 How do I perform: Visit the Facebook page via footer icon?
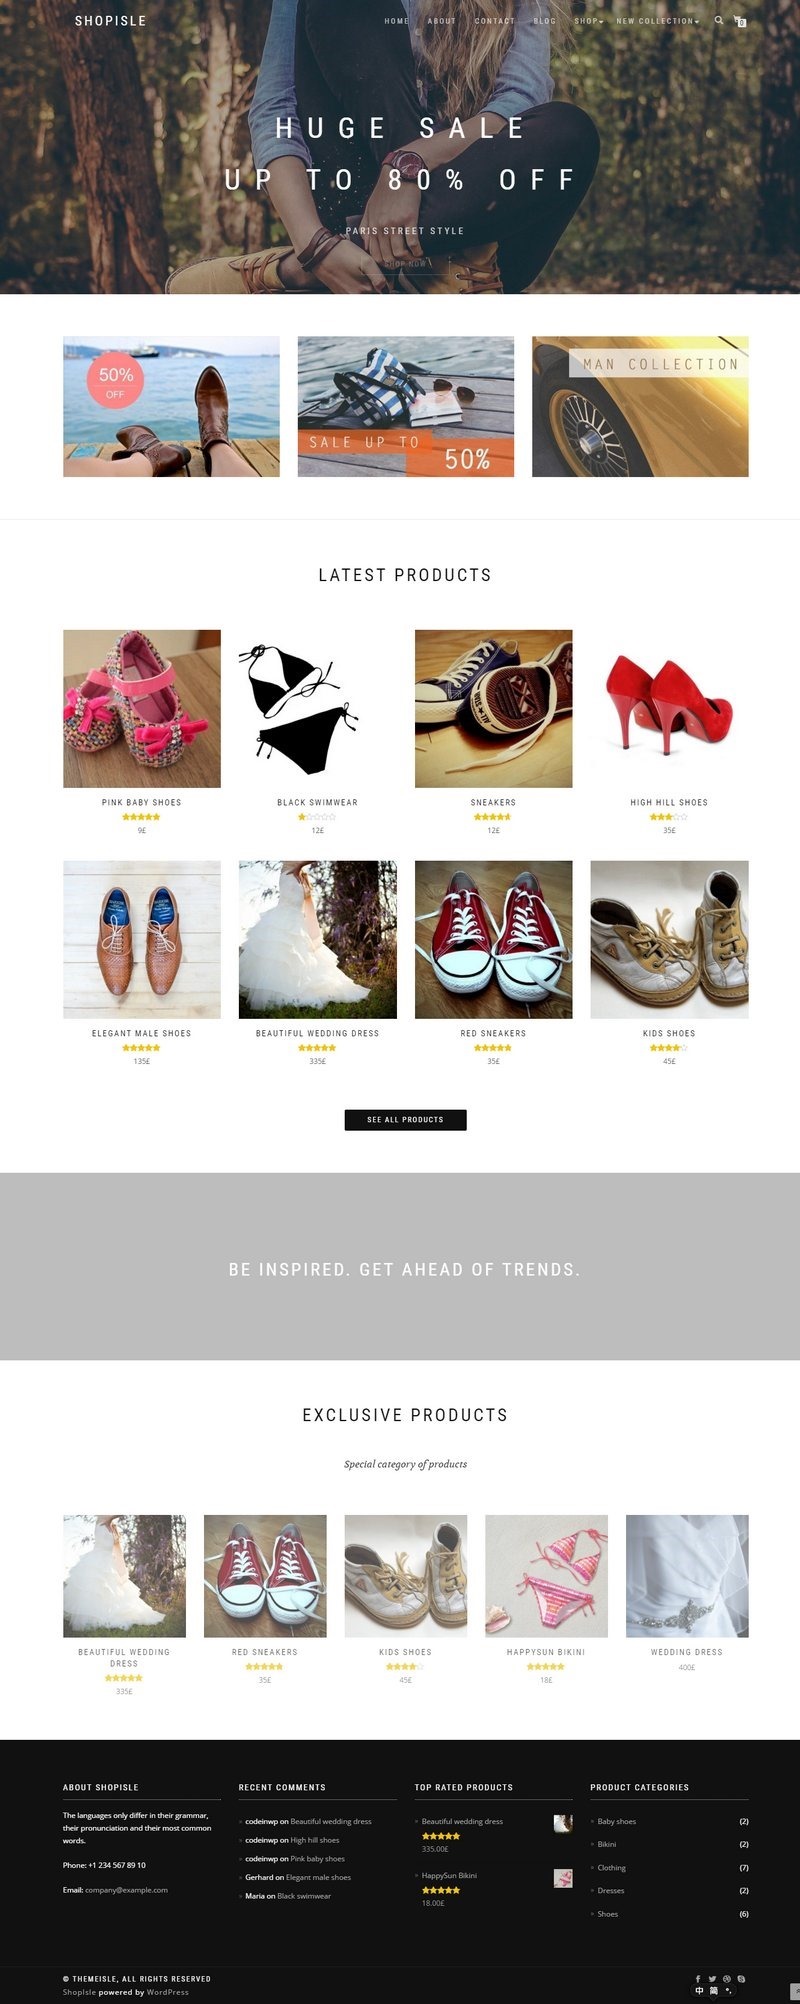click(x=698, y=1978)
